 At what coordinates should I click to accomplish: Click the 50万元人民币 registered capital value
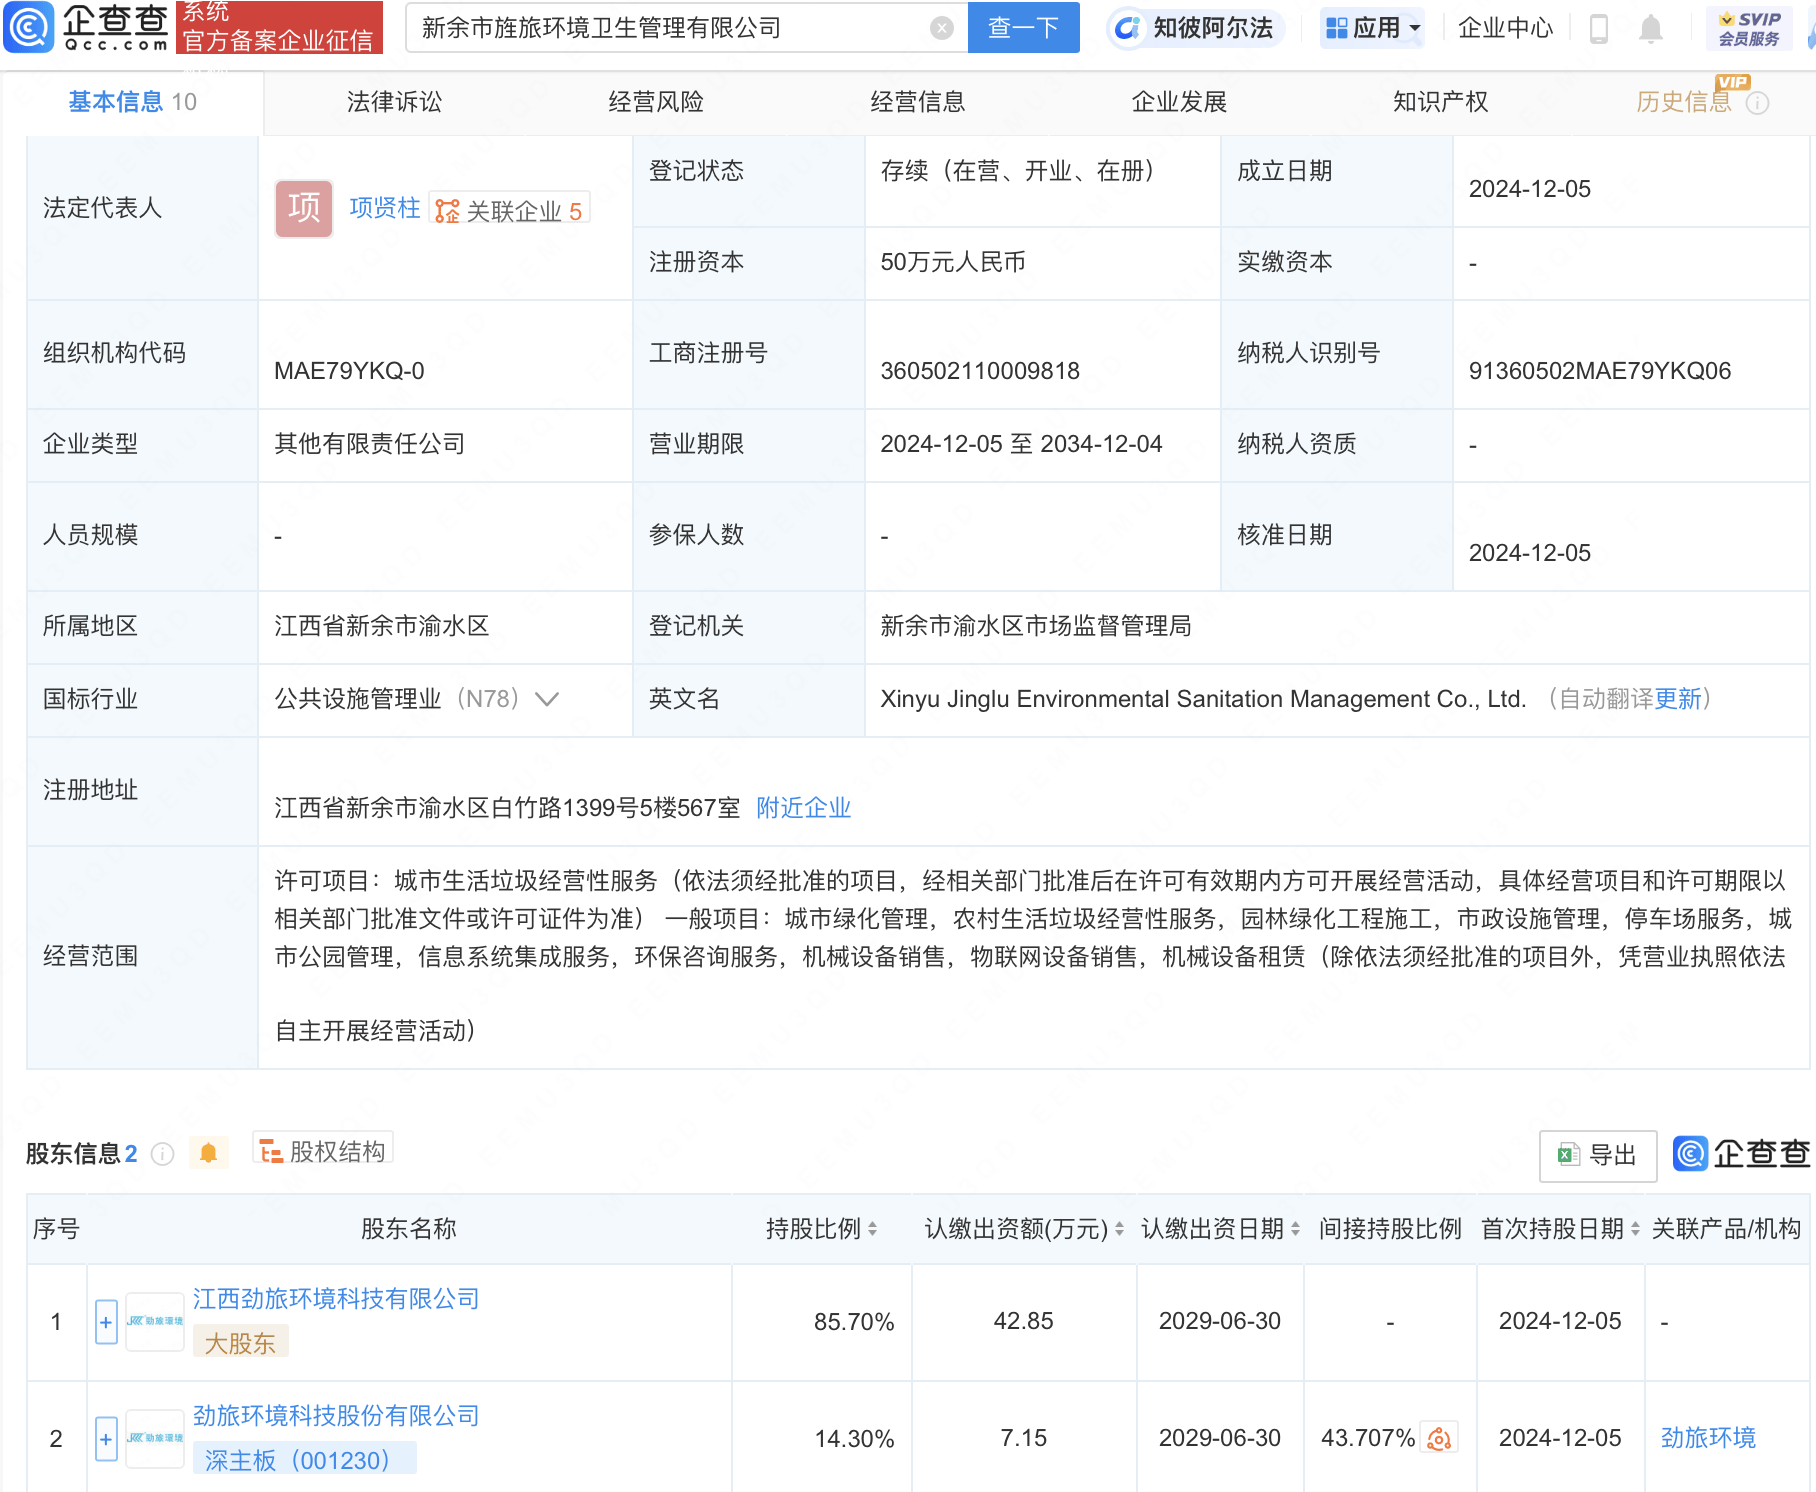[953, 262]
